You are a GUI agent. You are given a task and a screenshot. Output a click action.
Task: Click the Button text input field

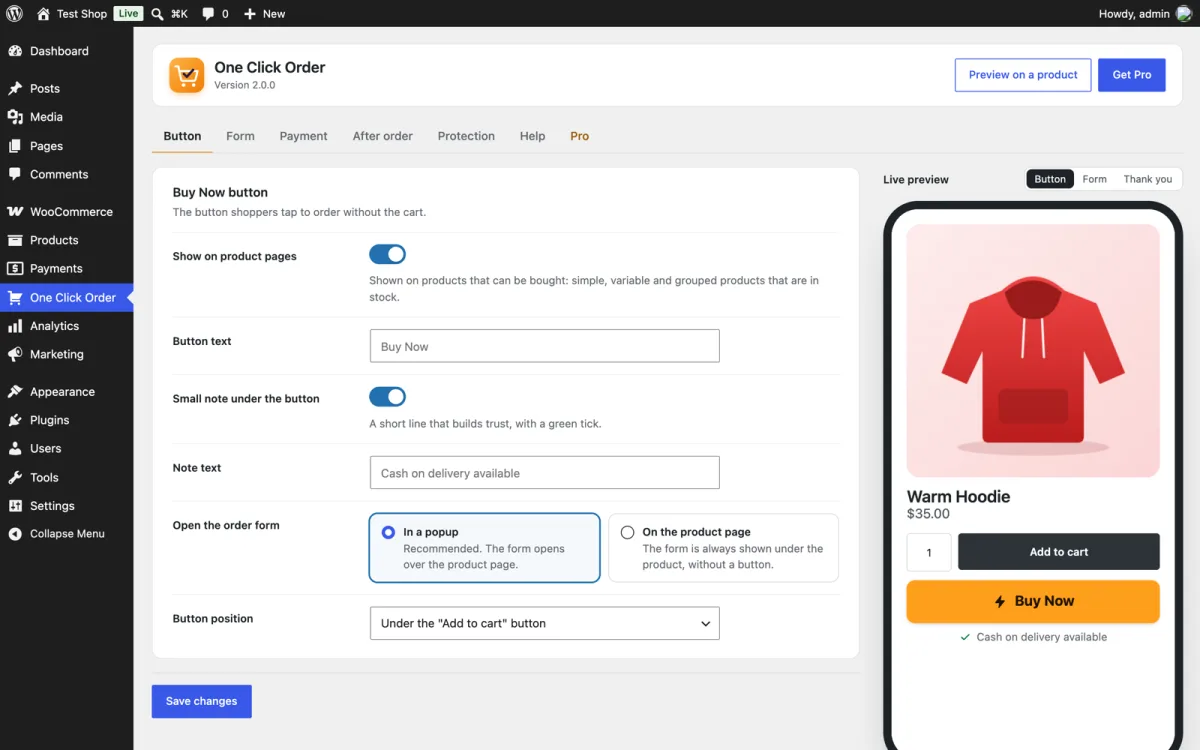pos(544,346)
